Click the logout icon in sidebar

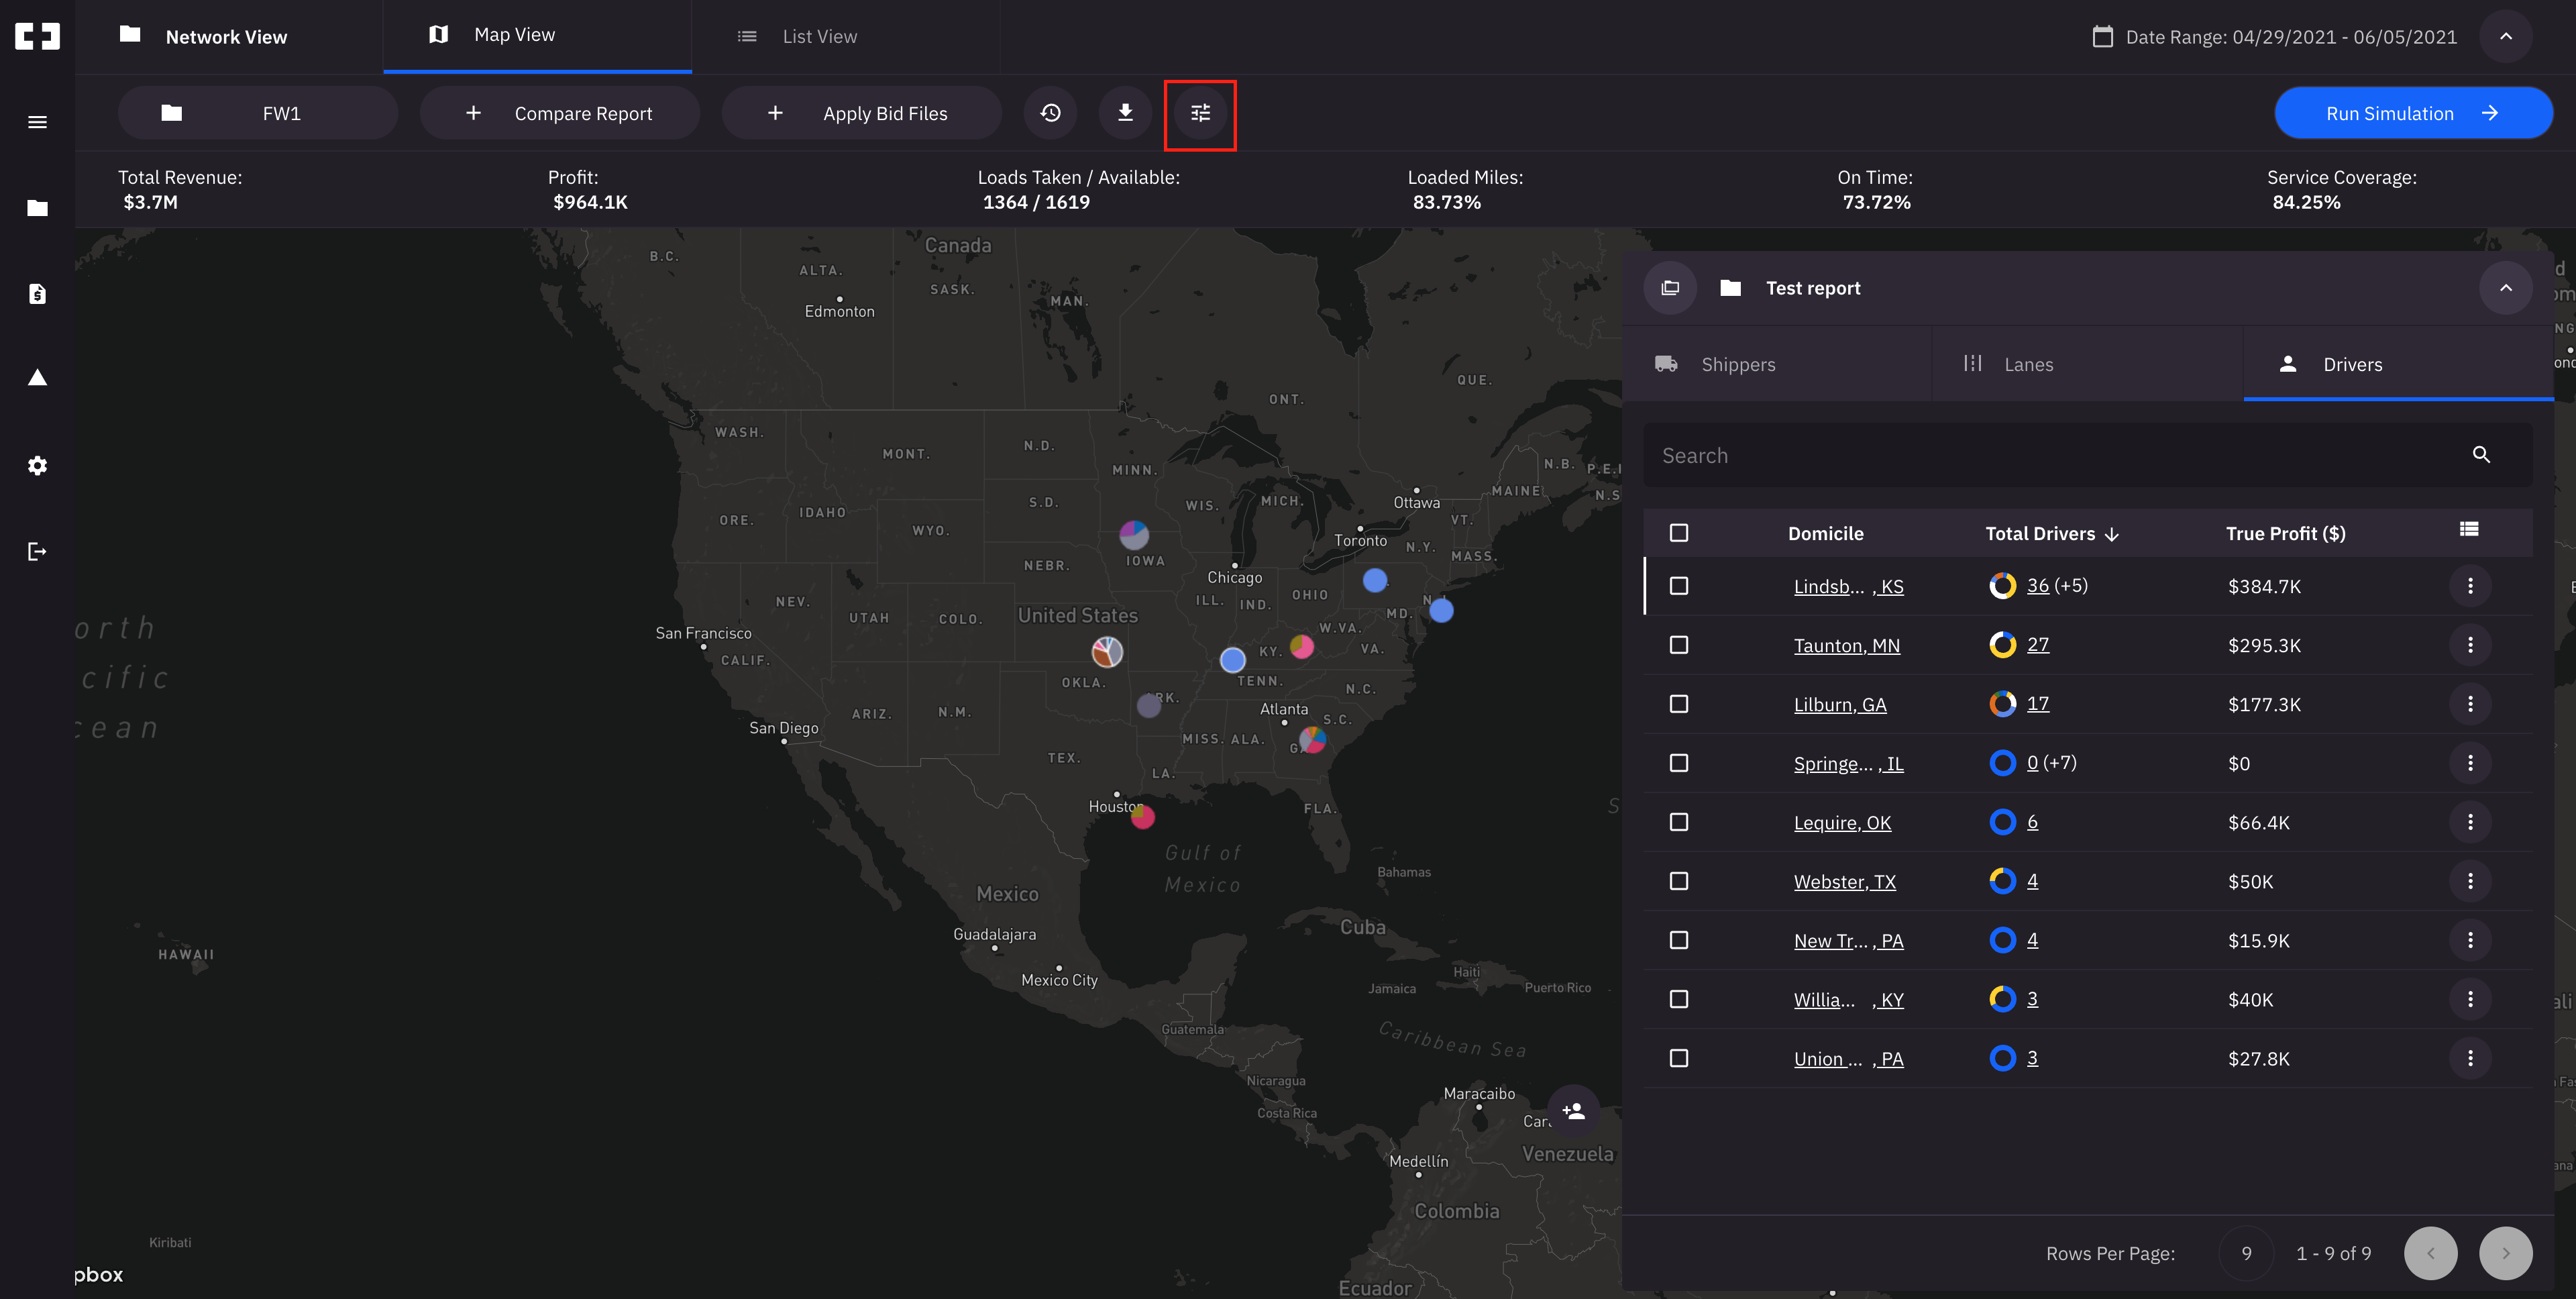point(37,552)
